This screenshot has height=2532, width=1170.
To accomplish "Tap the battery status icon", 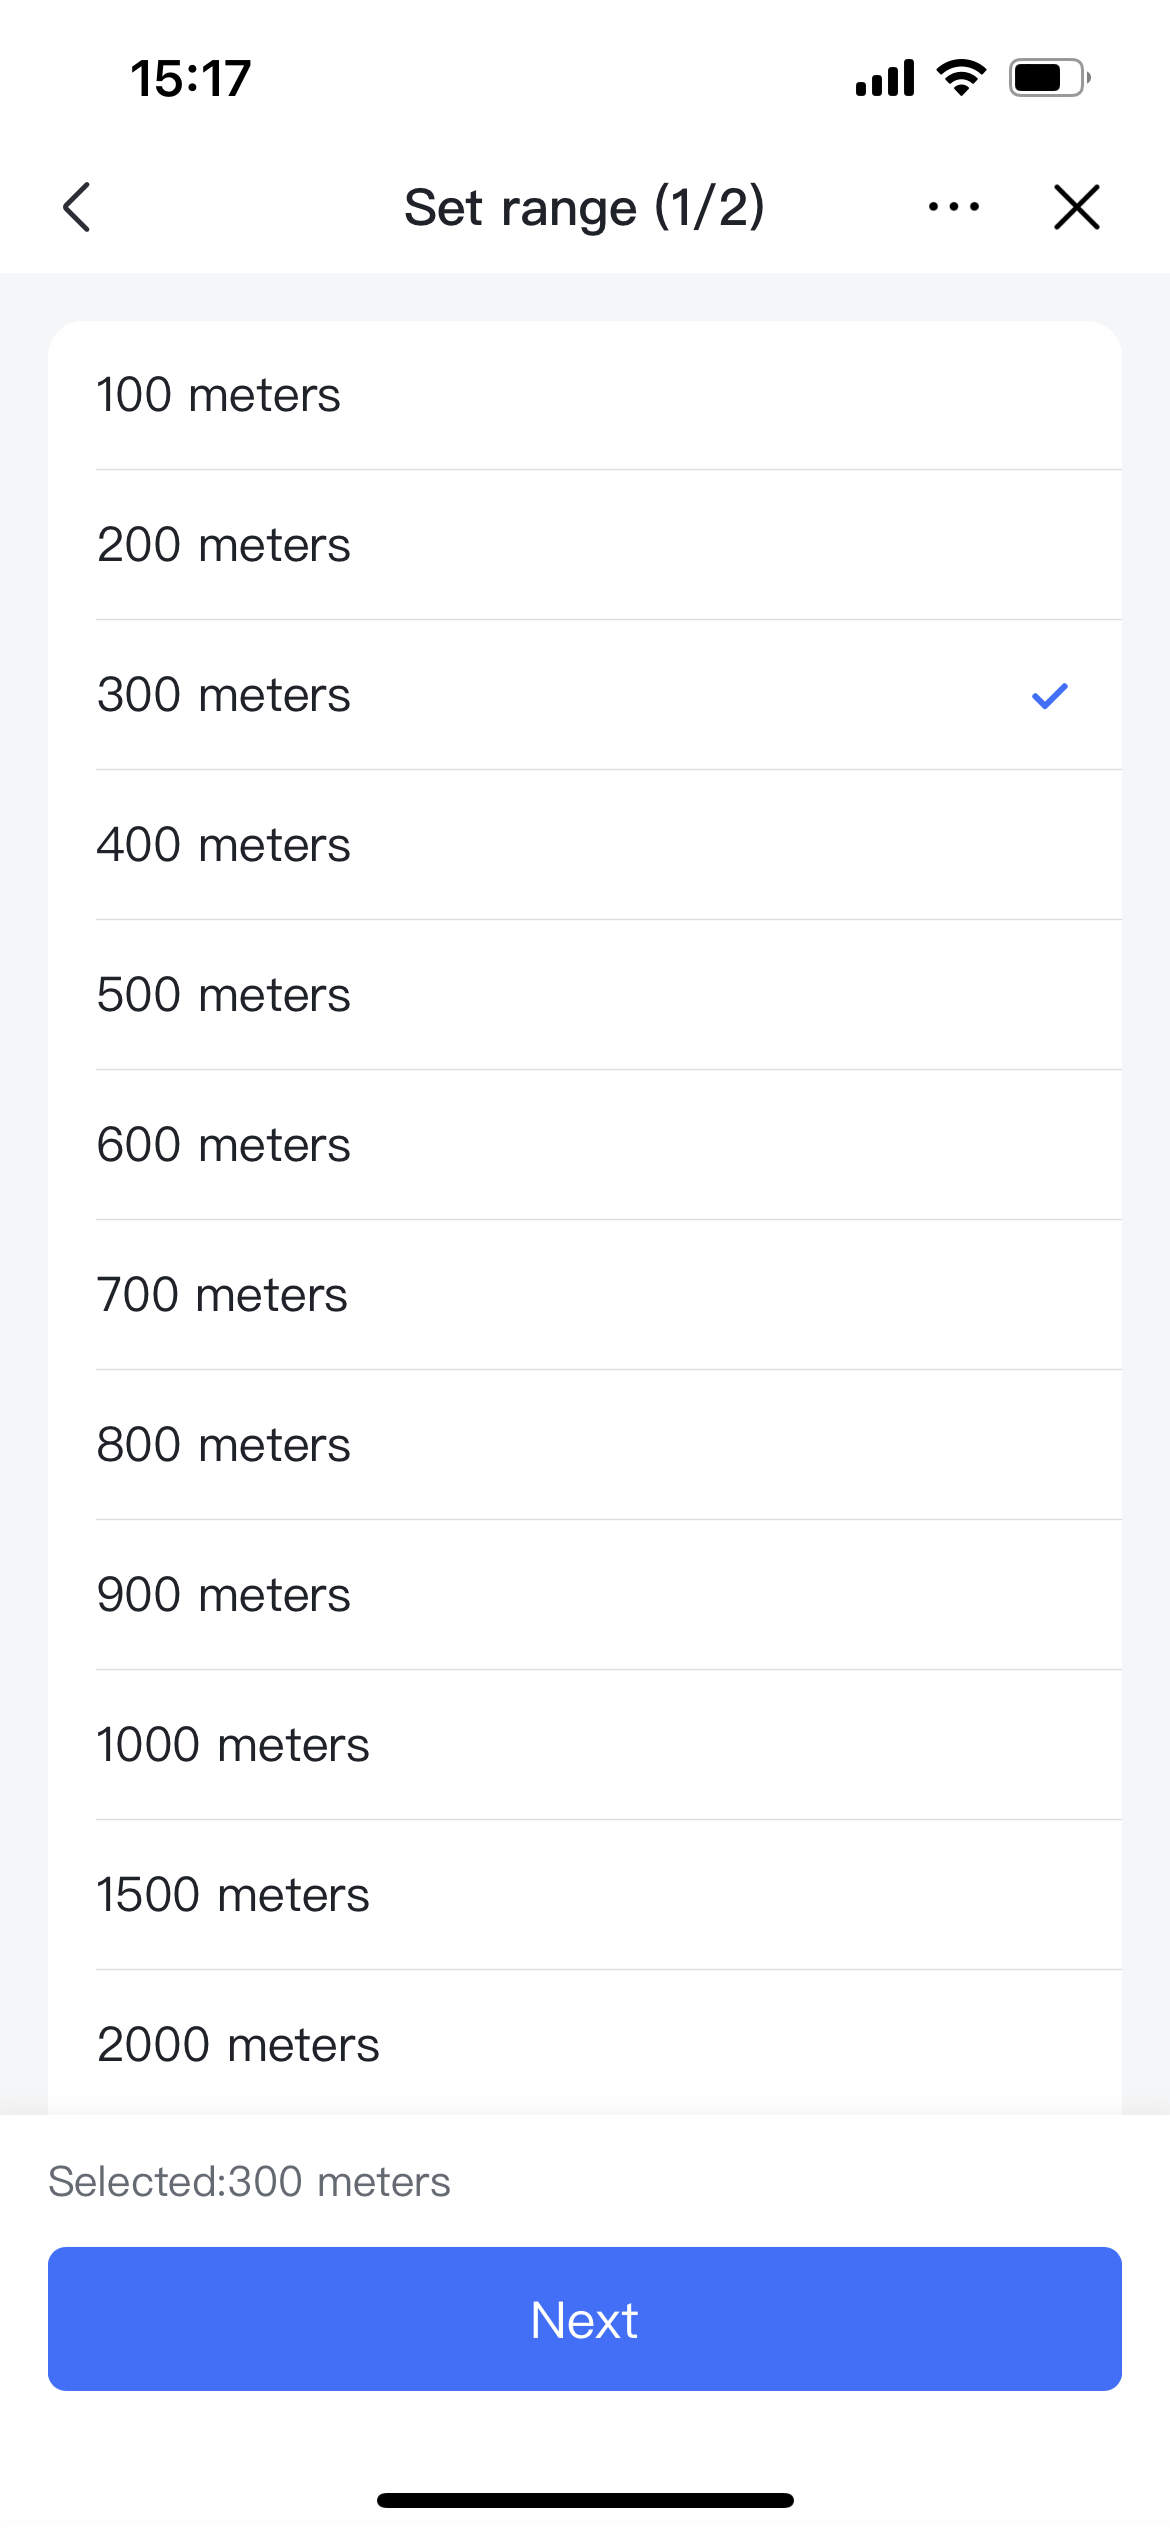I will [x=1048, y=78].
